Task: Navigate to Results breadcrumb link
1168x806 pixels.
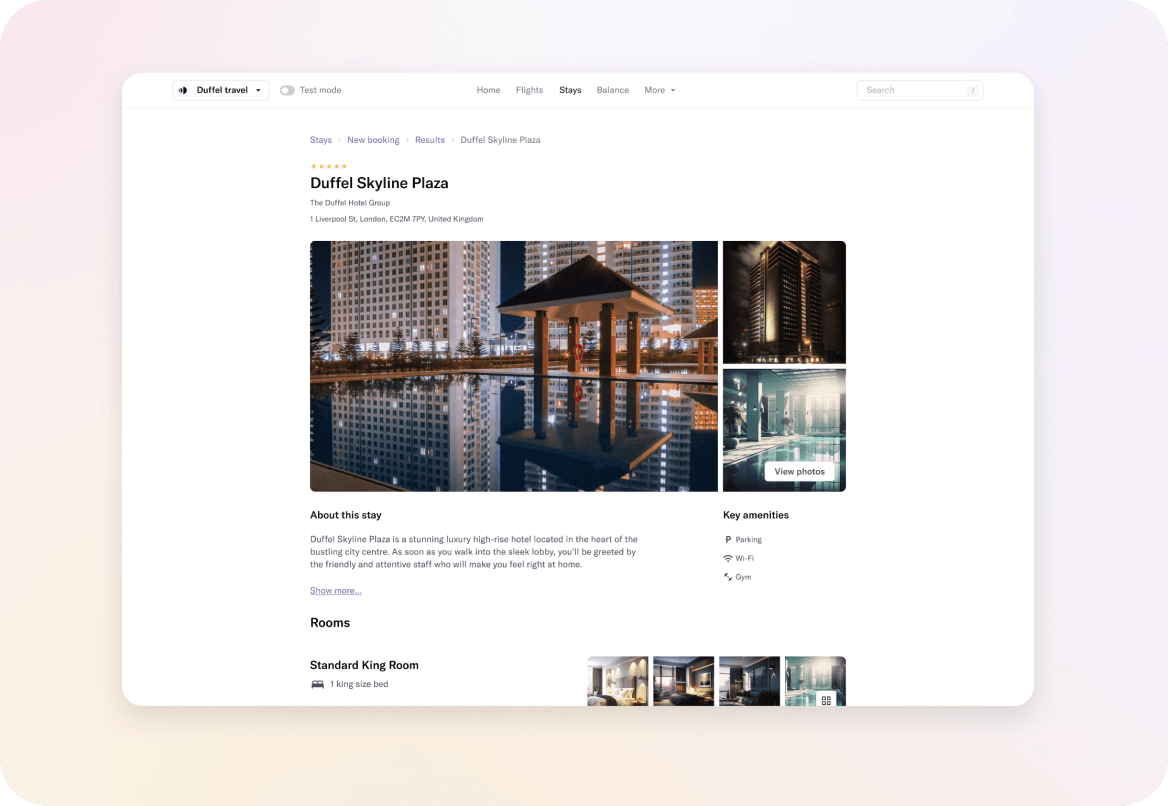Action: coord(430,140)
